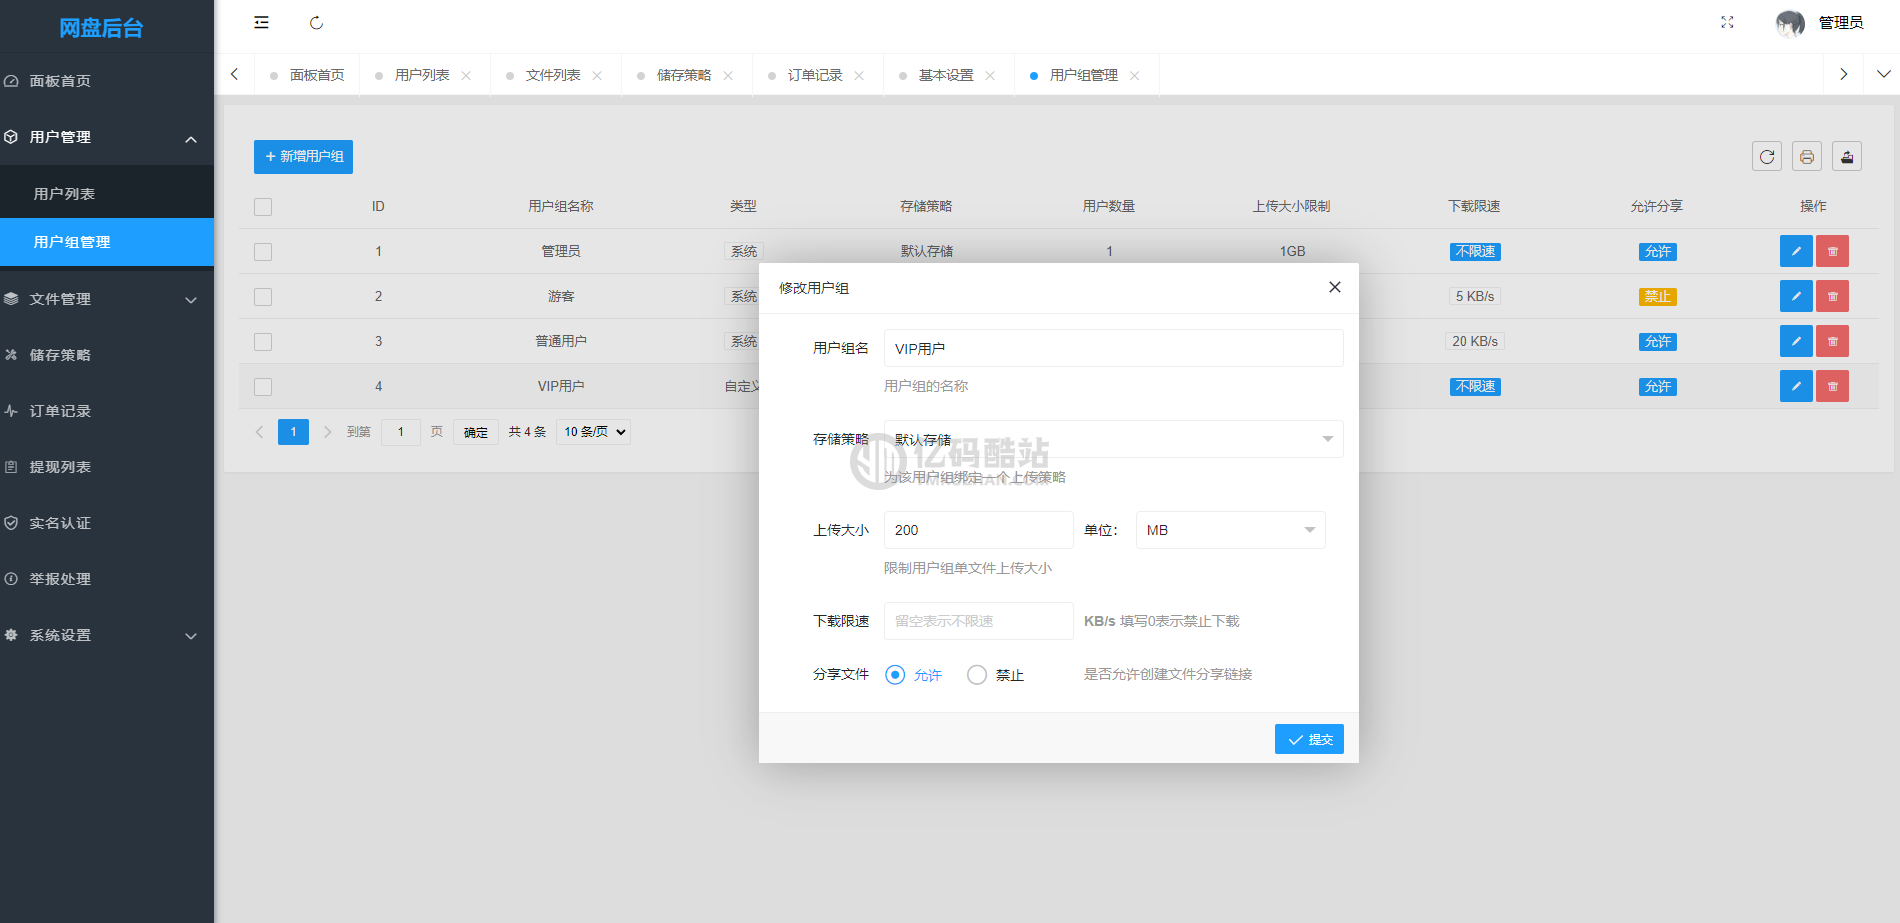Image resolution: width=1900 pixels, height=923 pixels.
Task: Close the 修改用户组 dialog
Action: [x=1334, y=287]
